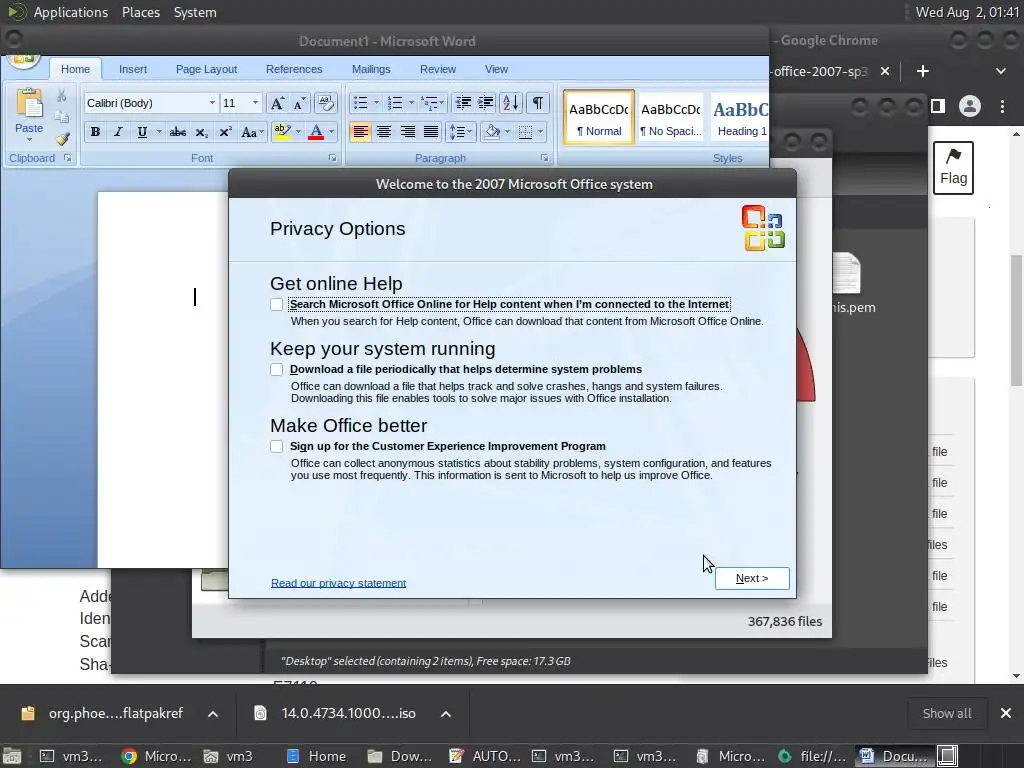Select Normal style in Word
Image resolution: width=1024 pixels, height=768 pixels.
pyautogui.click(x=599, y=118)
